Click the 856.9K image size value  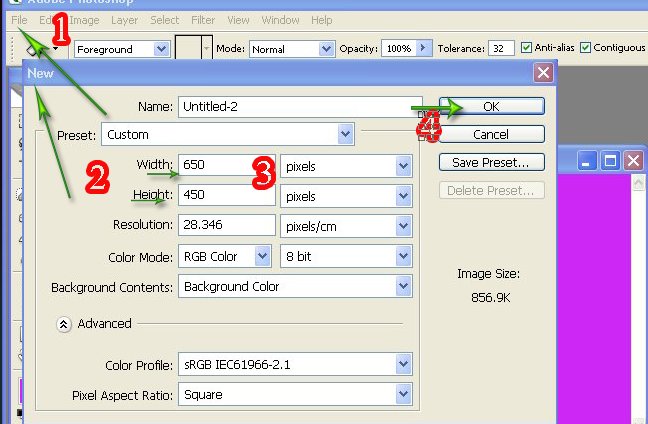[491, 298]
